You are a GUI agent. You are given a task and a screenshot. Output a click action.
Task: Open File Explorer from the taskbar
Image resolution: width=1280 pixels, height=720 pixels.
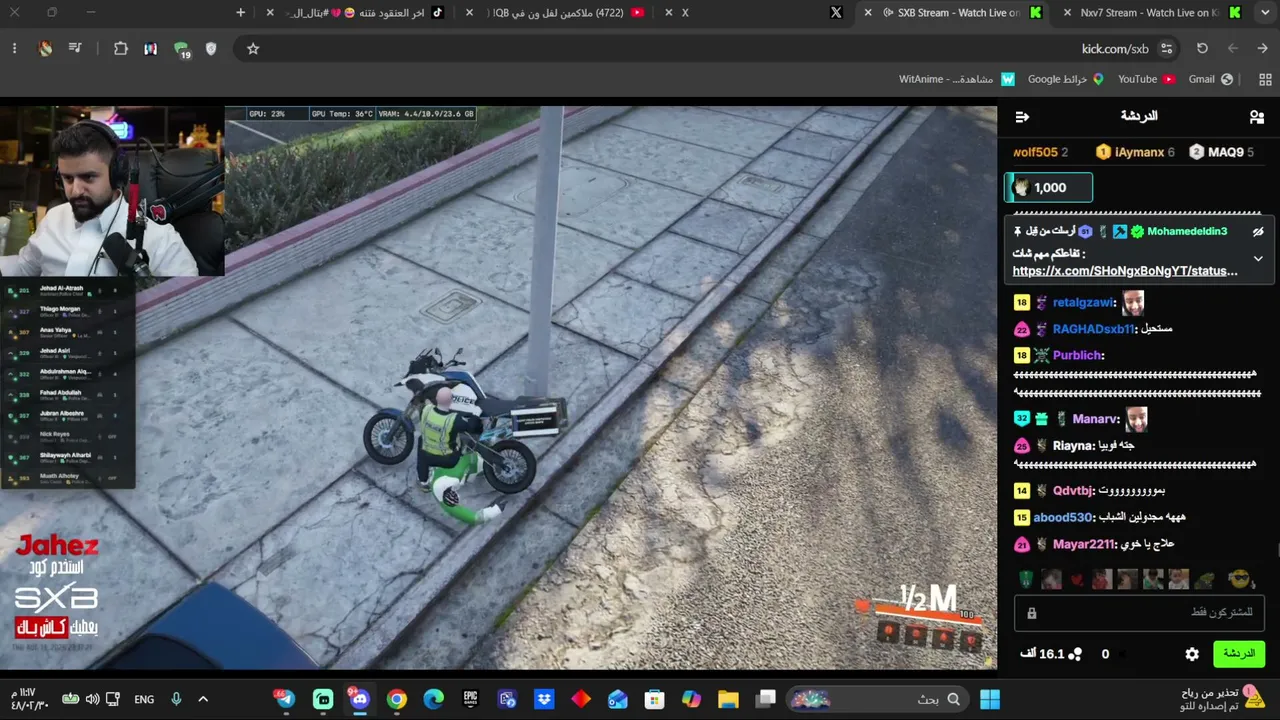coord(728,699)
